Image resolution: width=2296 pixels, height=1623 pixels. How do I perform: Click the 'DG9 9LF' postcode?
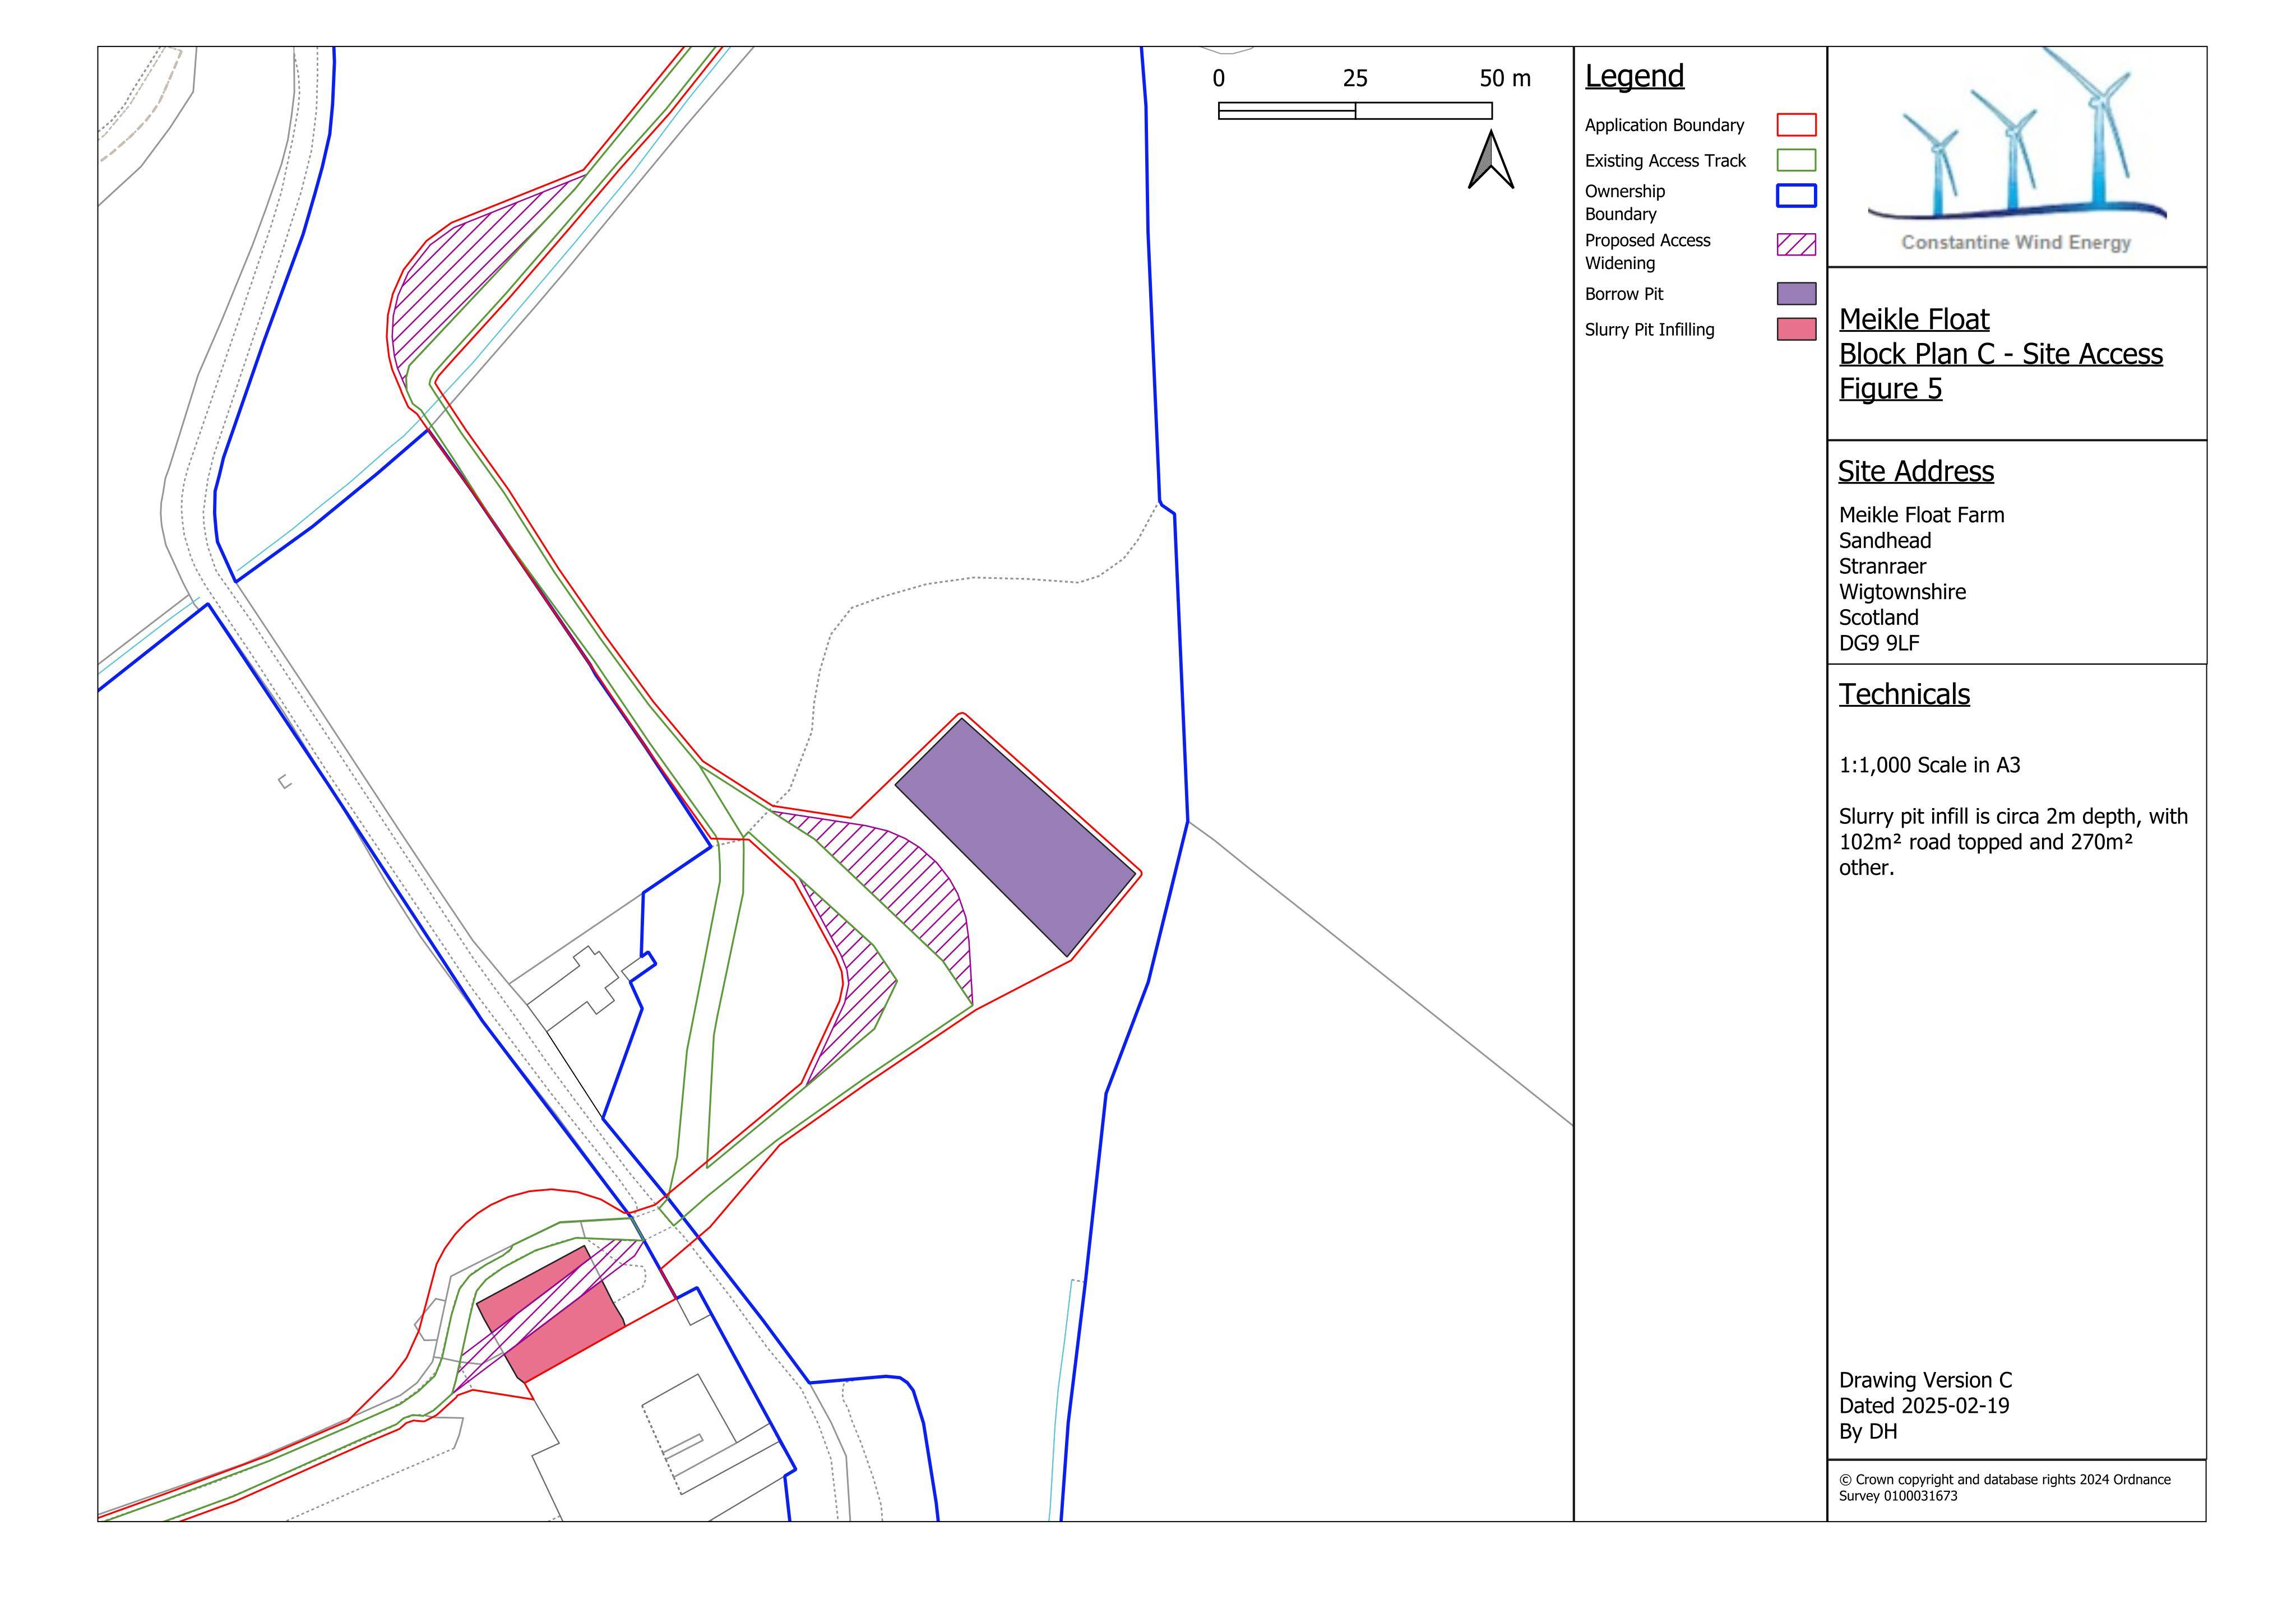pyautogui.click(x=1878, y=643)
